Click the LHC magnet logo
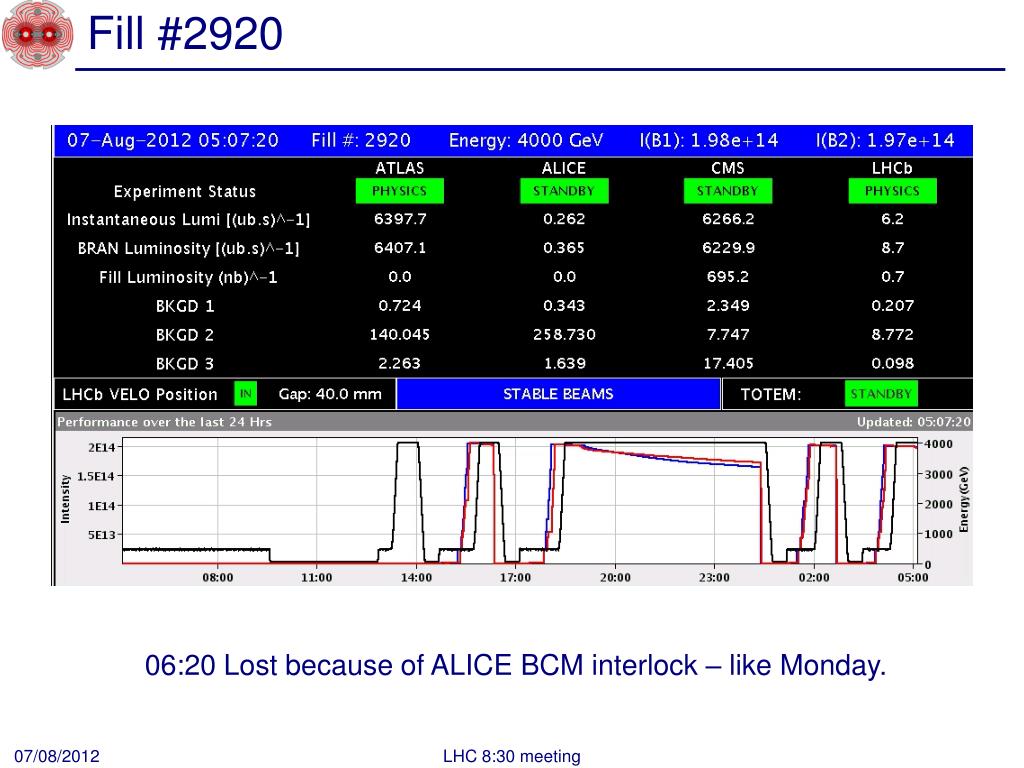This screenshot has width=1024, height=768. (37, 34)
